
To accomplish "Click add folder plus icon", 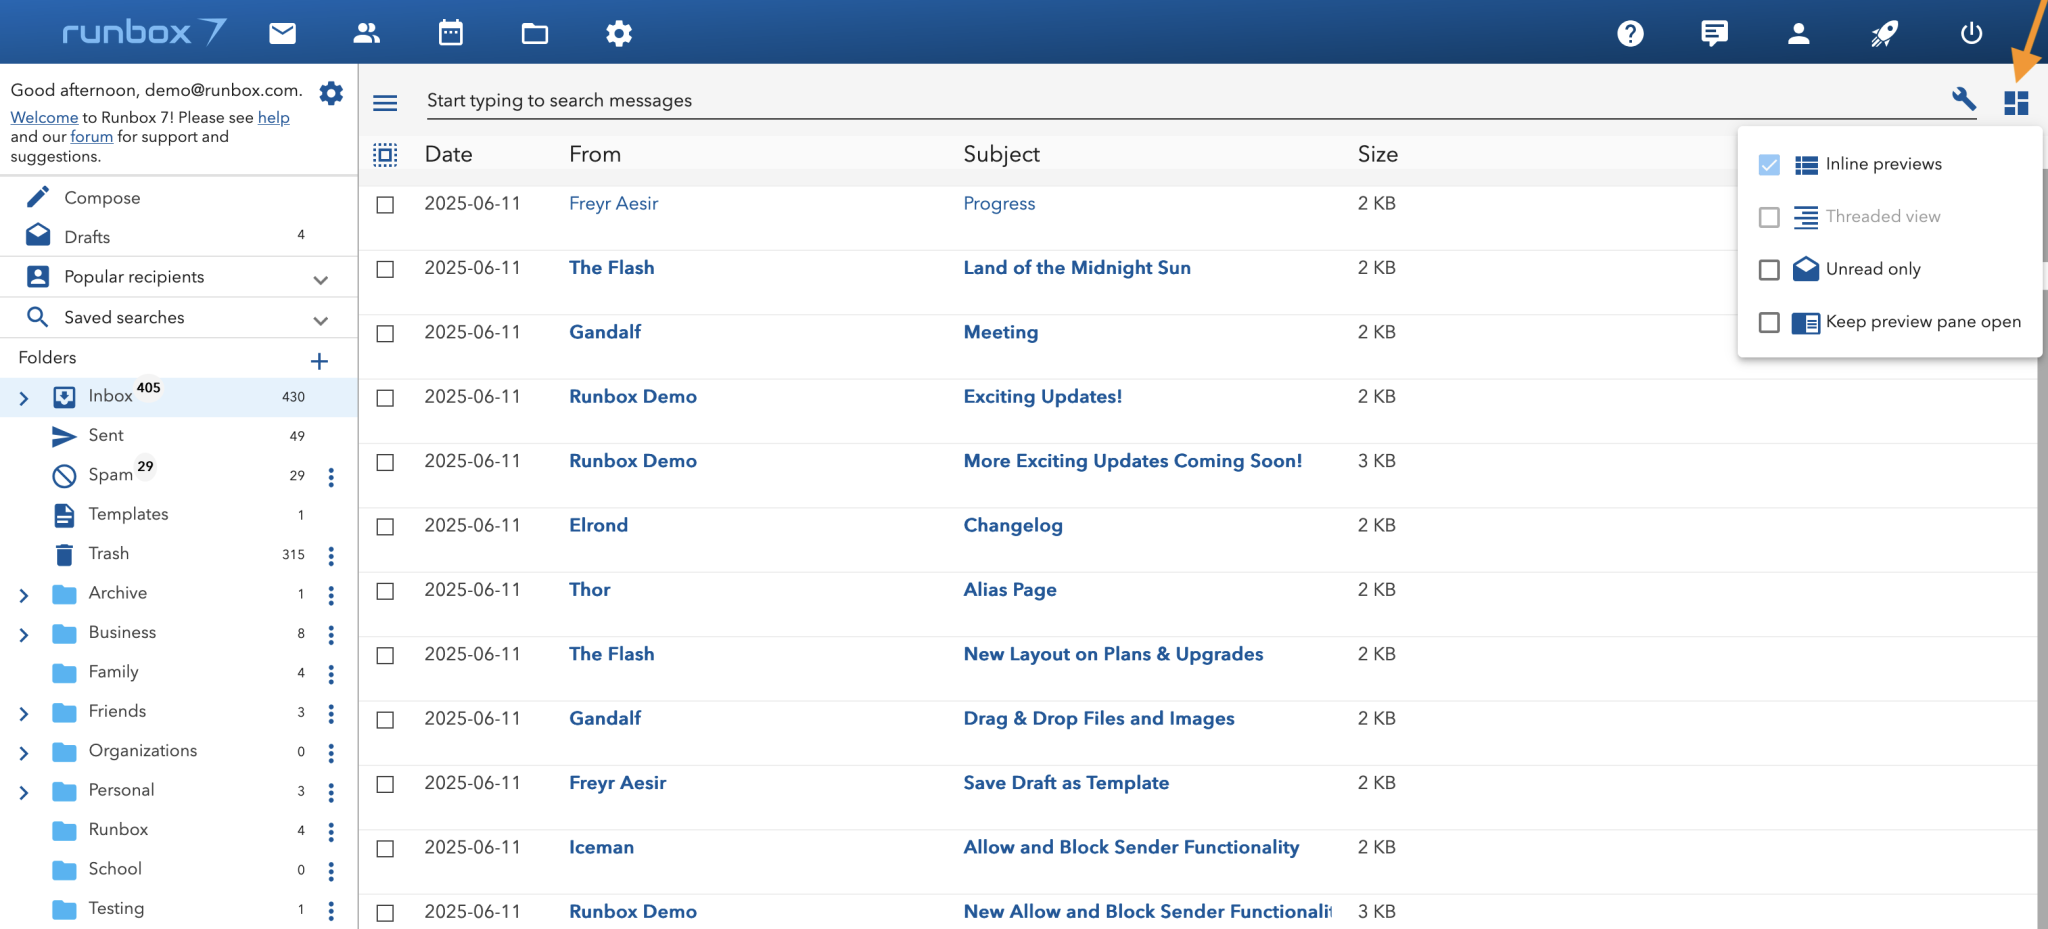I will (x=319, y=361).
